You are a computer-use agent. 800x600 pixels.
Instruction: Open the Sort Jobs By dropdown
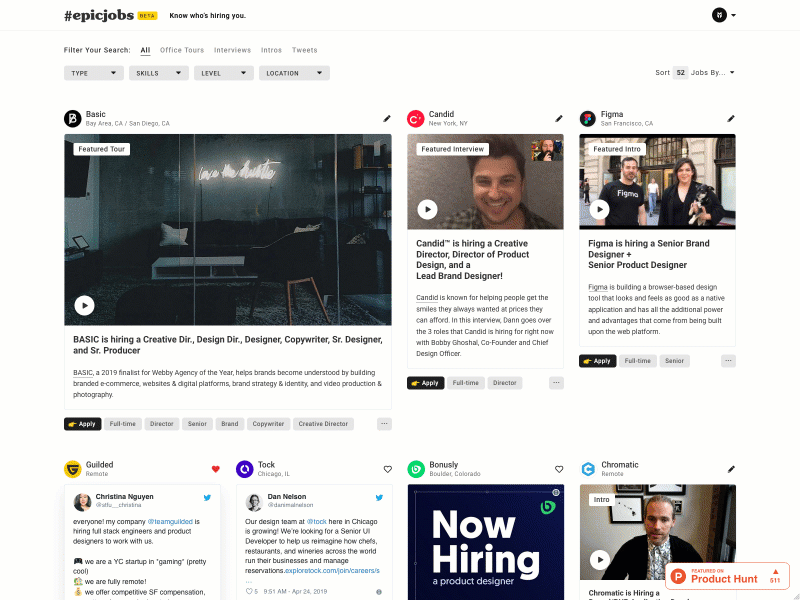coord(710,72)
